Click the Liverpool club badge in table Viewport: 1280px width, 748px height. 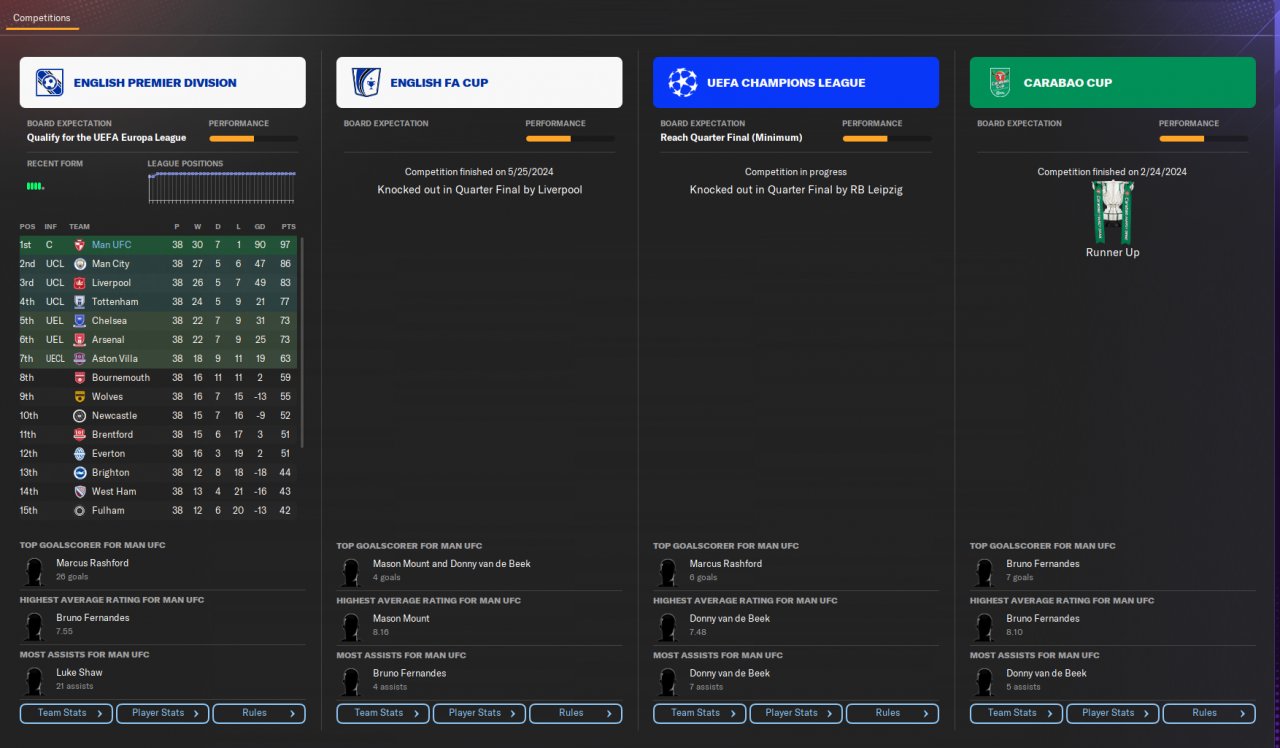pos(80,283)
